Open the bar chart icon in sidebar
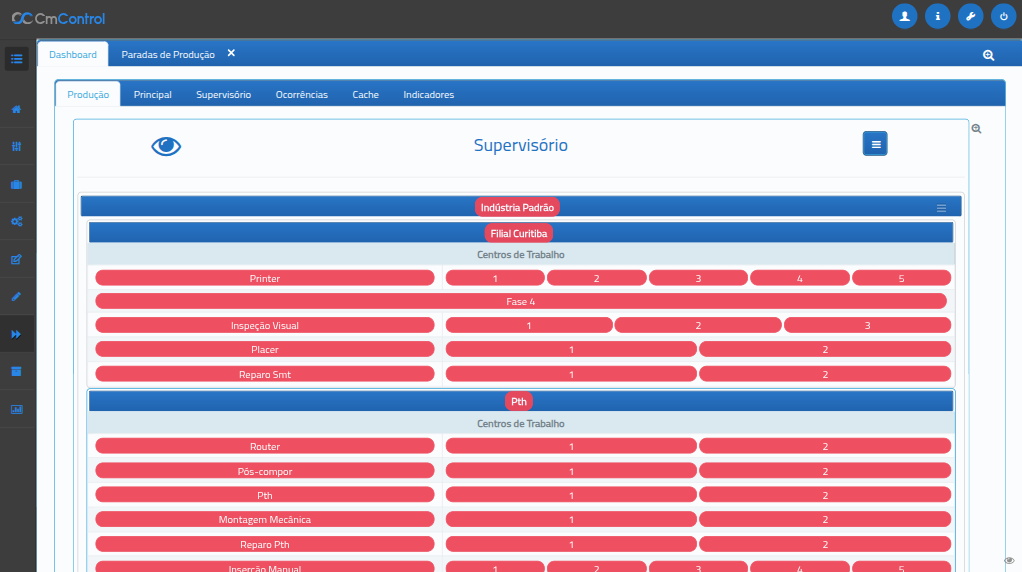 16,409
